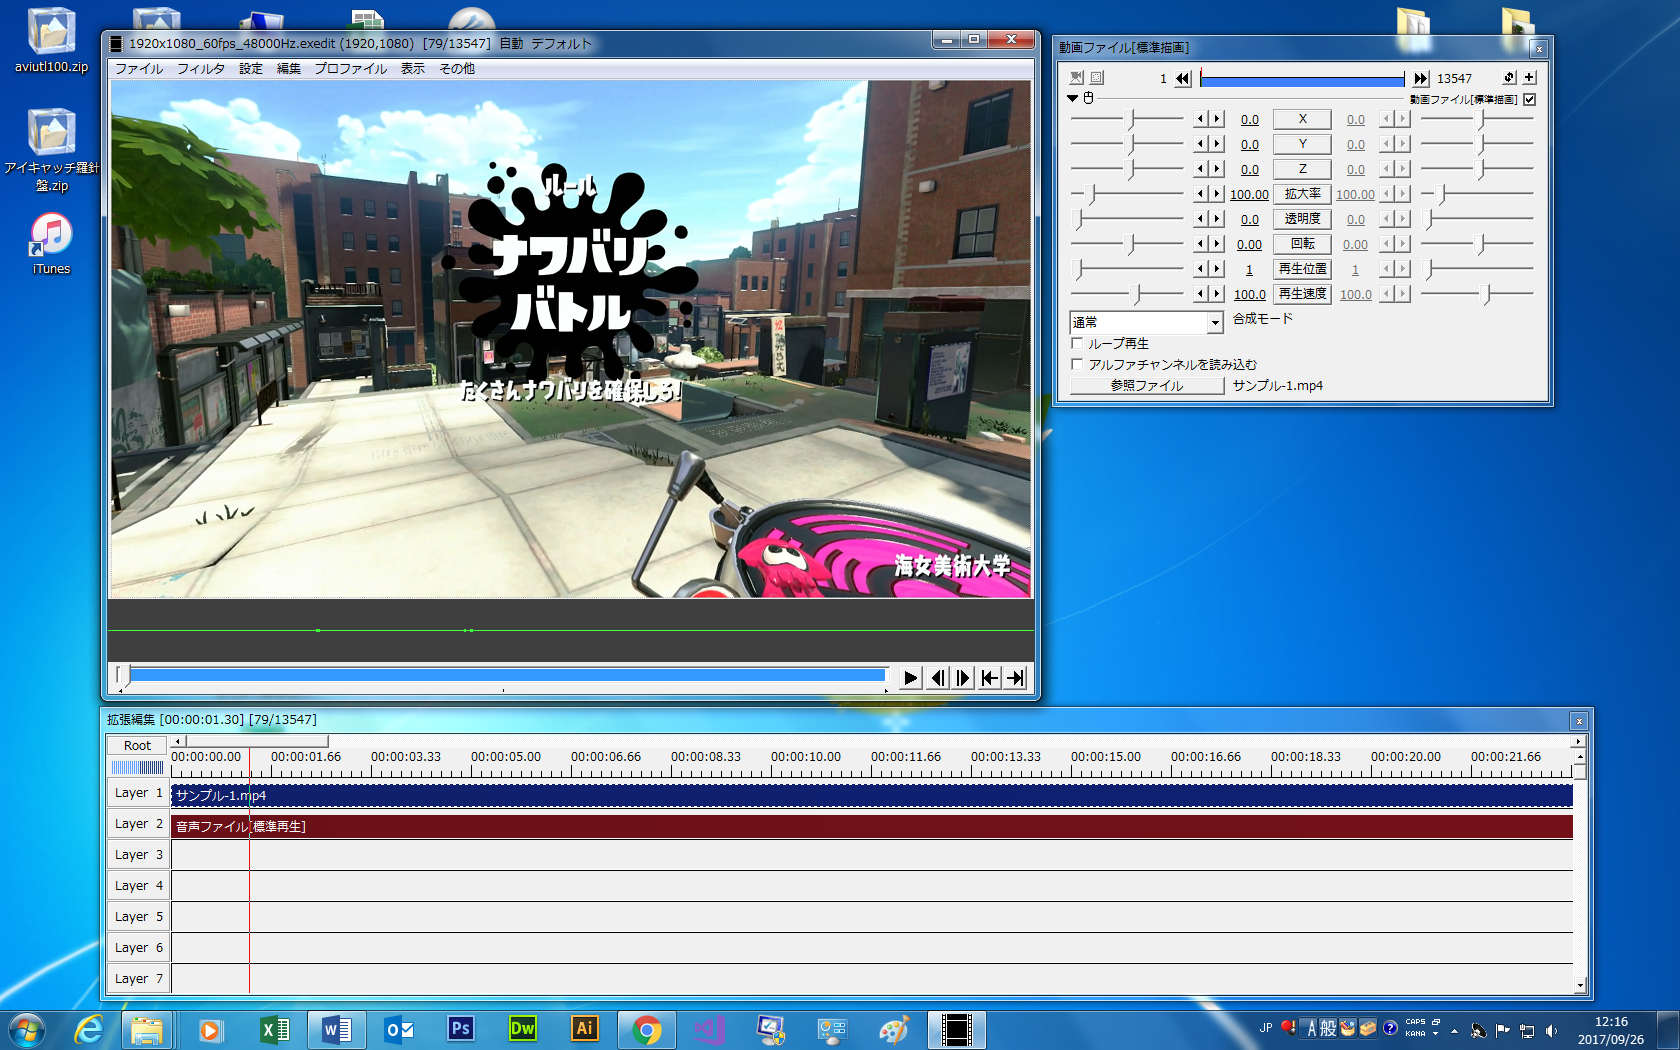Enable アルファチャンネルを読み込む checkbox
1680x1050 pixels.
[1077, 364]
